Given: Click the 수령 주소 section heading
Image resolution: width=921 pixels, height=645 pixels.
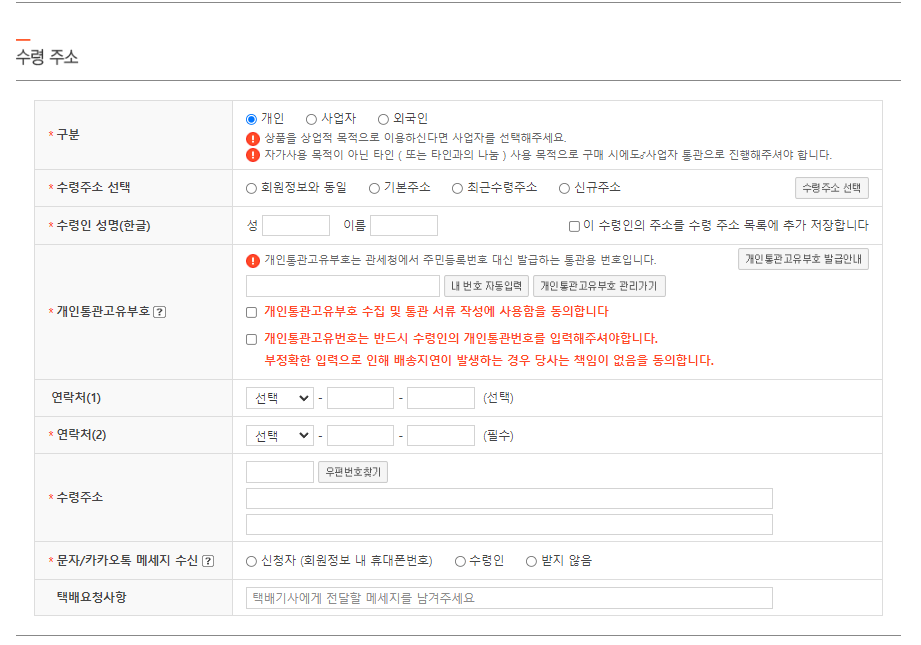Looking at the screenshot, I should (x=47, y=57).
